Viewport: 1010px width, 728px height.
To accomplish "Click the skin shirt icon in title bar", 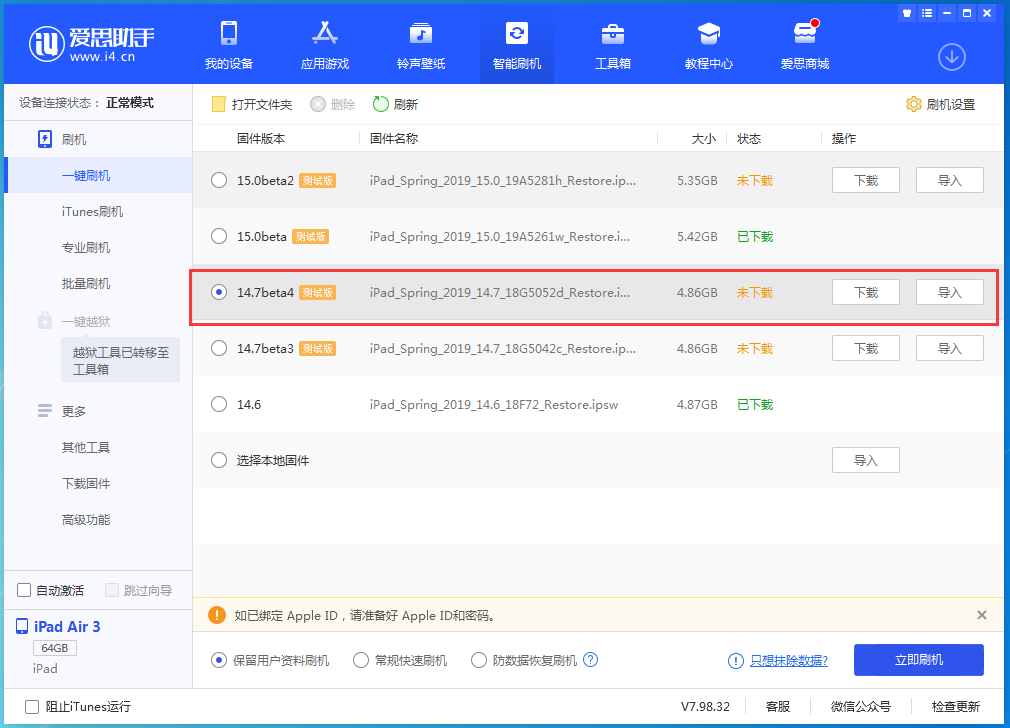I will point(907,13).
